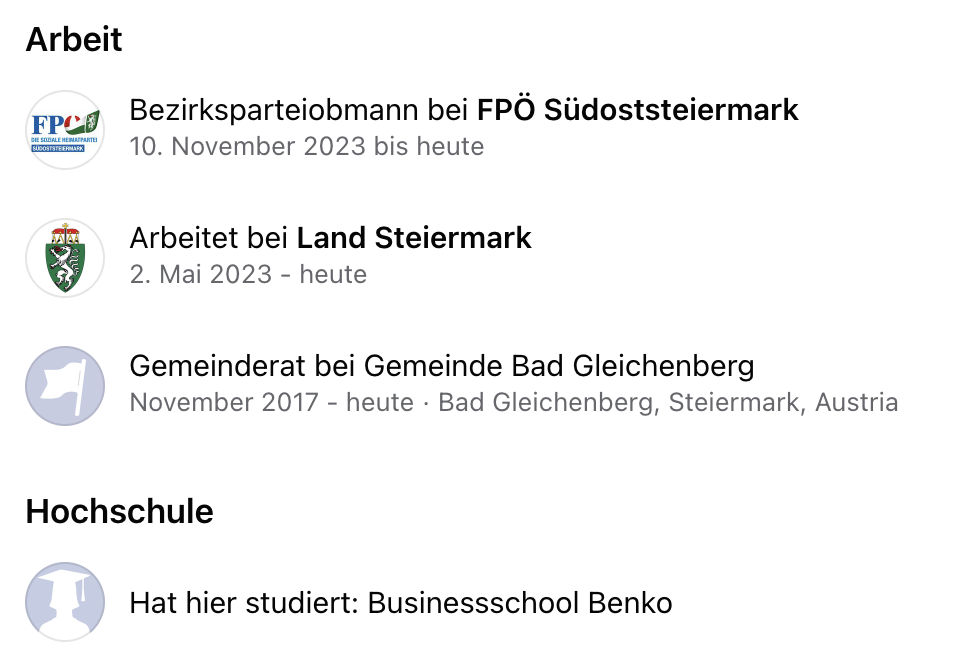The height and width of the screenshot is (672, 956).
Task: Click the Arbeitet bei text before Land Steiermark
Action: (x=209, y=238)
